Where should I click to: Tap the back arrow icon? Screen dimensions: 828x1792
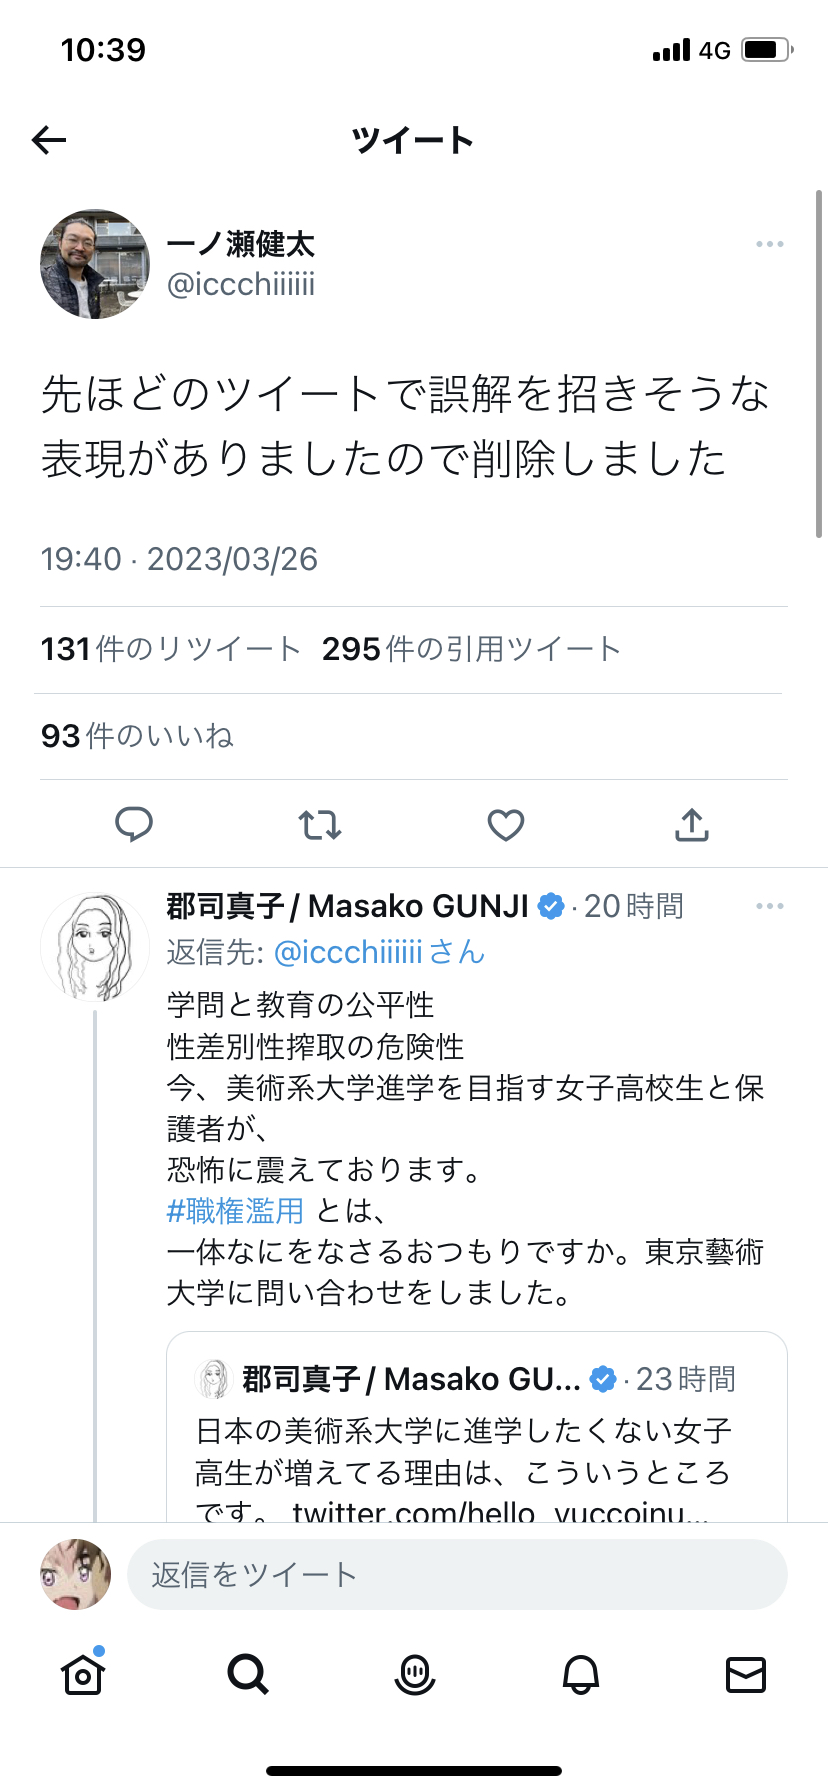tap(49, 140)
